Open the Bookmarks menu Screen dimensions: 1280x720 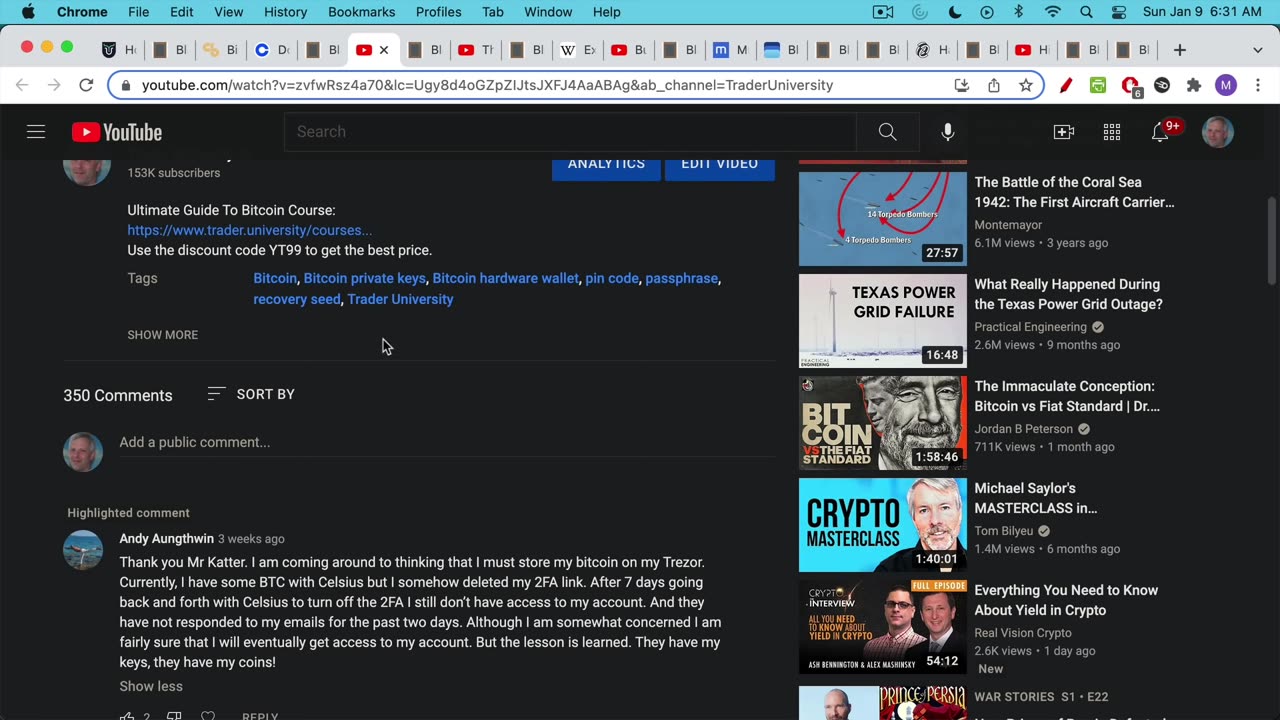(x=361, y=12)
